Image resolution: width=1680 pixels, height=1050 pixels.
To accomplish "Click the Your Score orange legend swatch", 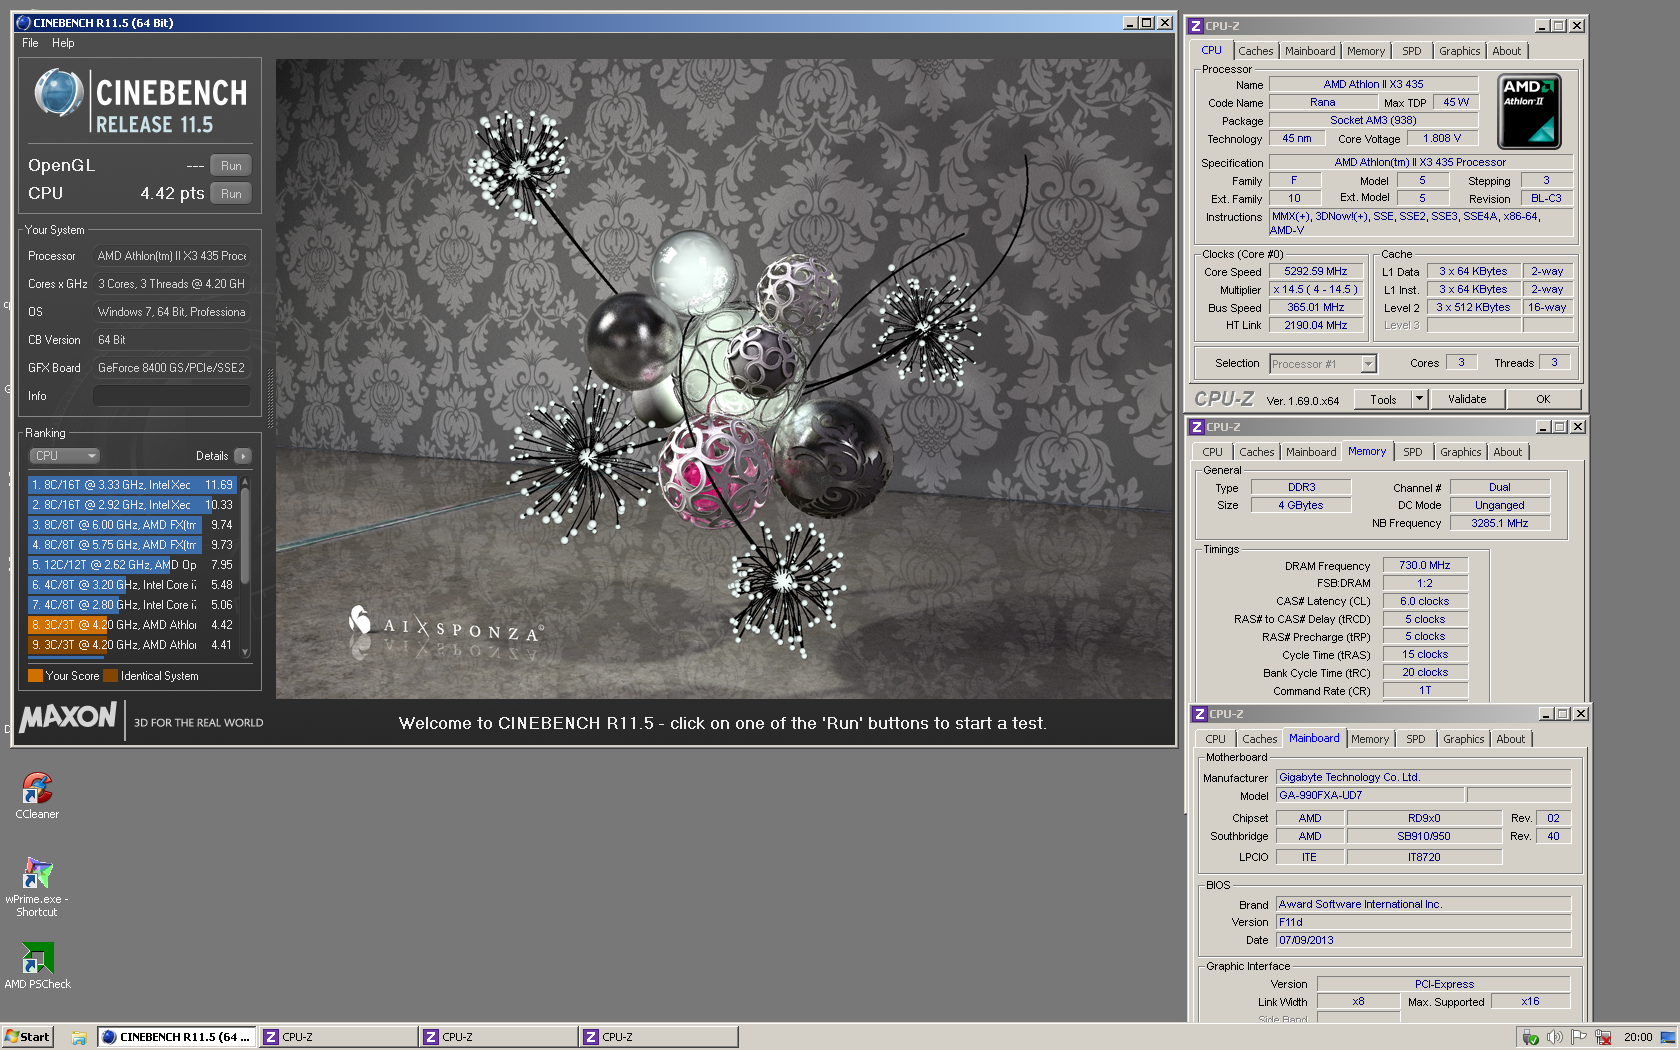I will pos(35,676).
